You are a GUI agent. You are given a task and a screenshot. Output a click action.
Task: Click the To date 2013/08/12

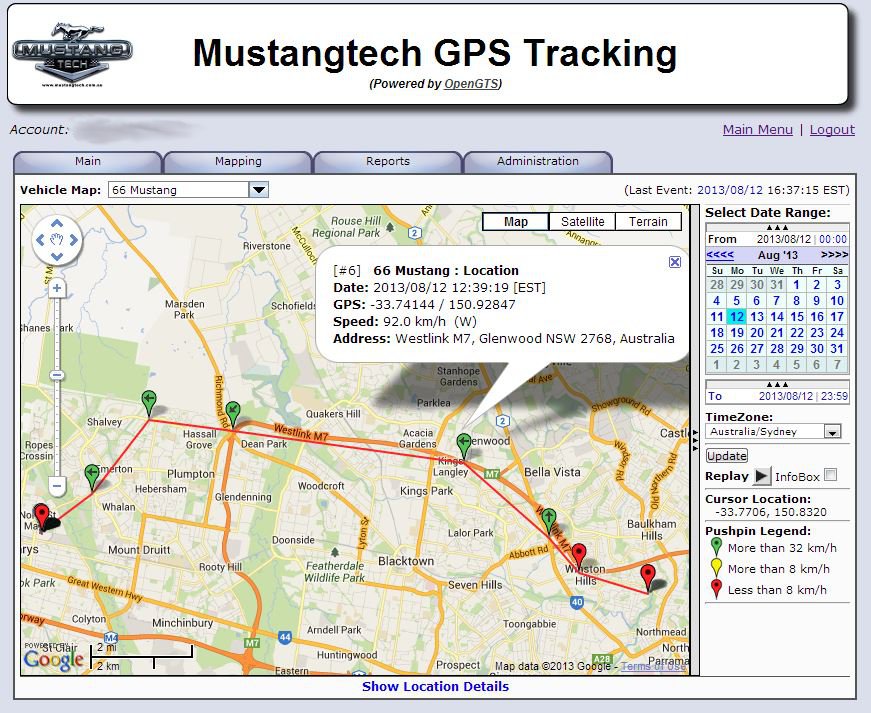point(786,396)
